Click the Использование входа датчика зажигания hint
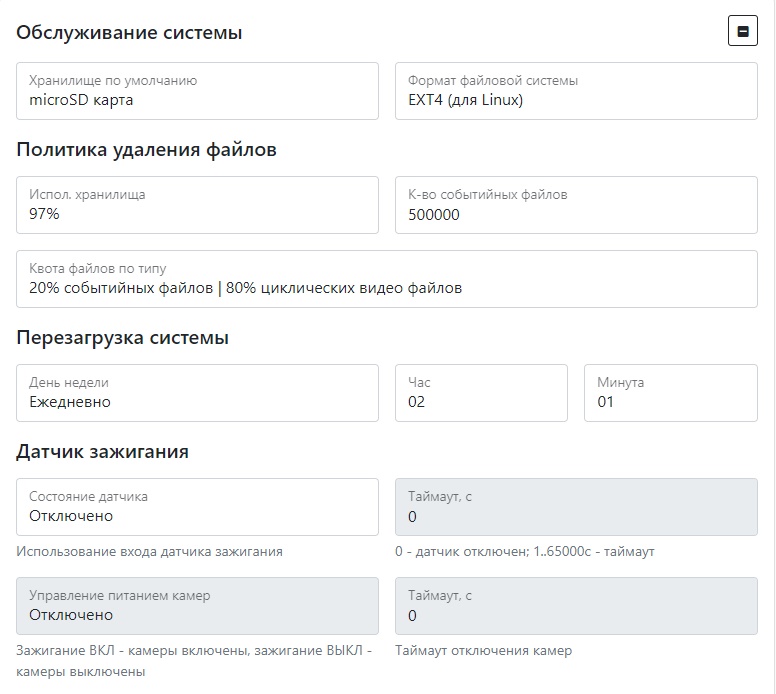776x694 pixels. [149, 551]
